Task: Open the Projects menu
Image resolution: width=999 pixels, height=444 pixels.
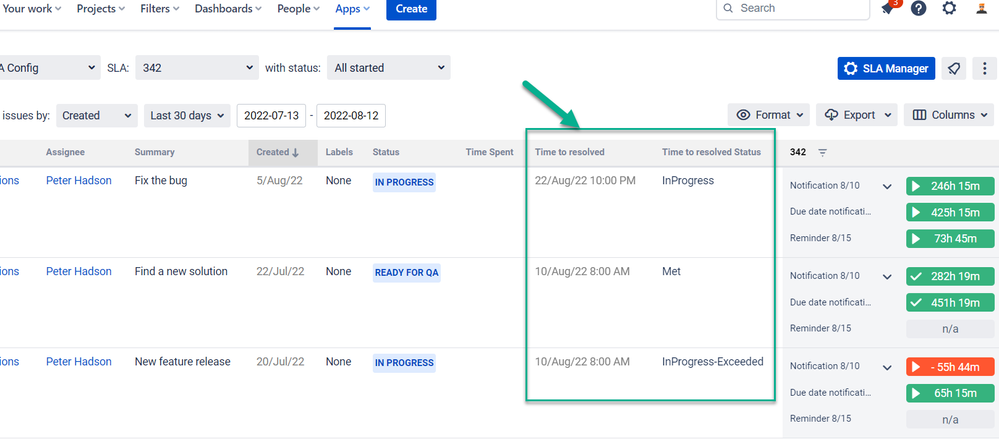Action: (x=101, y=9)
